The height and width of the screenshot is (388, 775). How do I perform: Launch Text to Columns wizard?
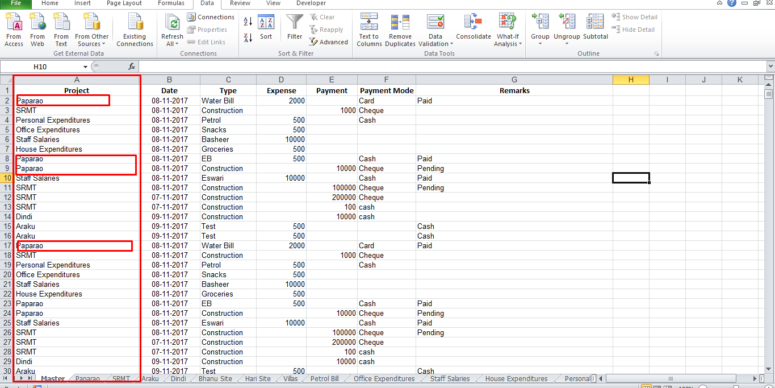369,30
